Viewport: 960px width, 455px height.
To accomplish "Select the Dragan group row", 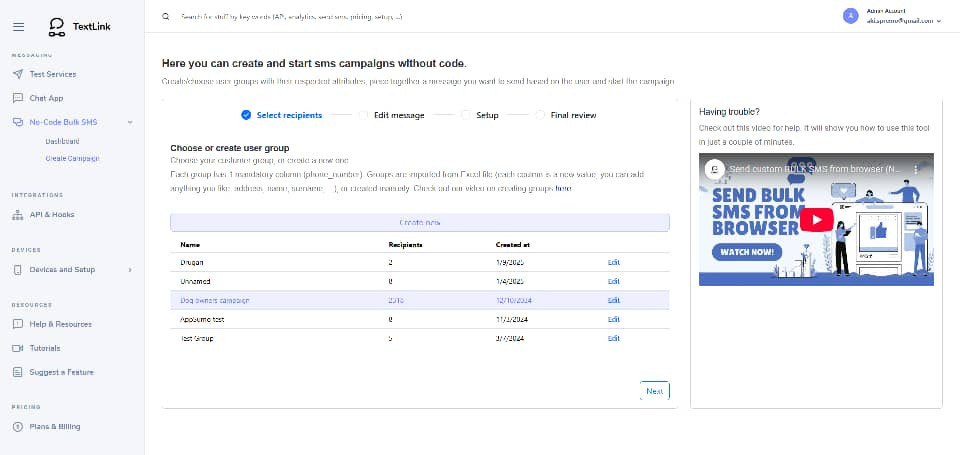I will (420, 262).
